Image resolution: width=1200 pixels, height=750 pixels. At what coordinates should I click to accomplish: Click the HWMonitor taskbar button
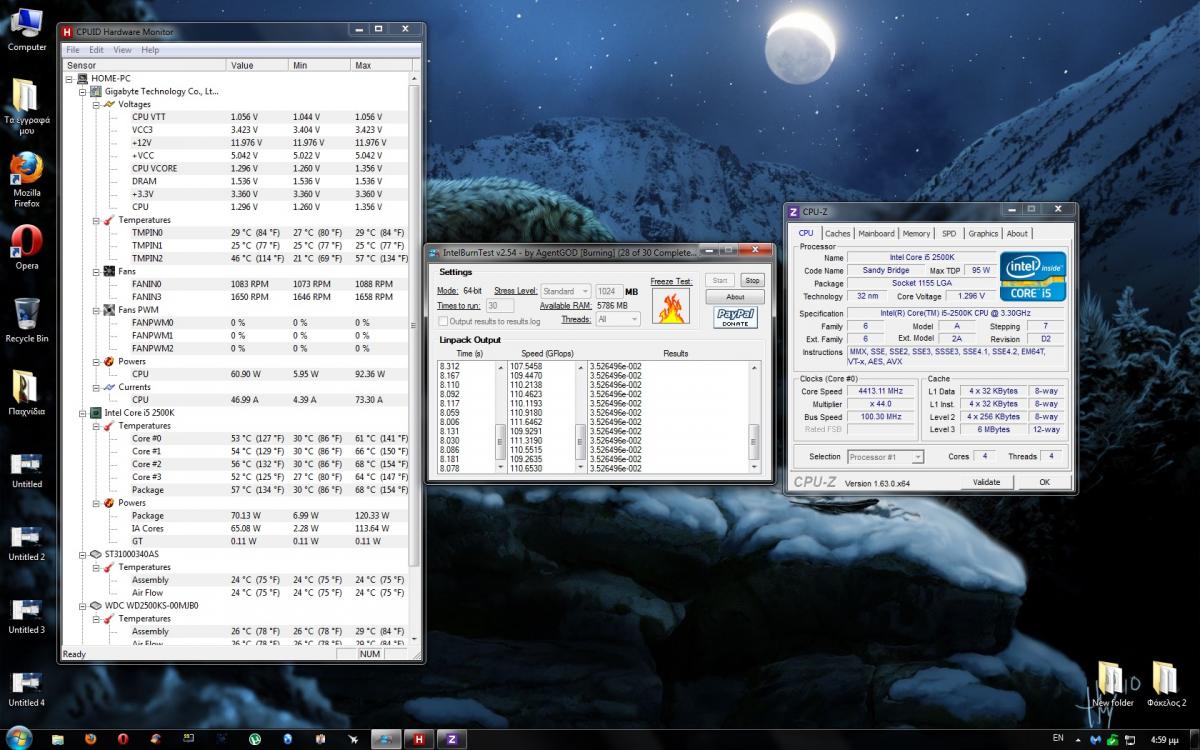tap(417, 739)
